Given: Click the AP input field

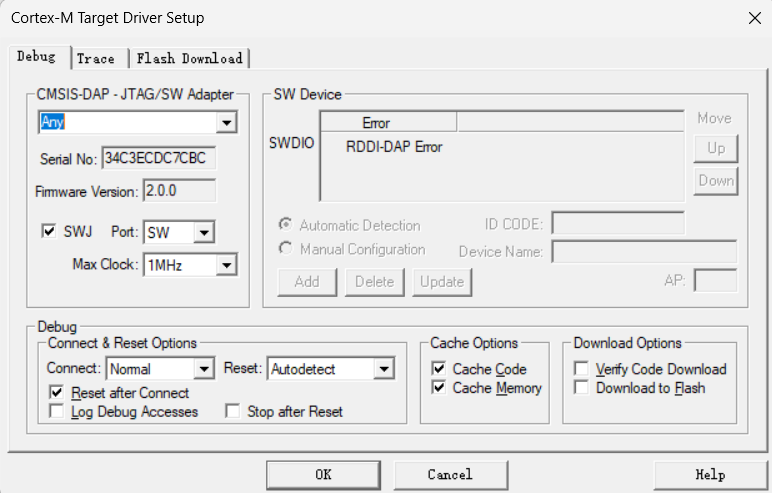Looking at the screenshot, I should (715, 281).
